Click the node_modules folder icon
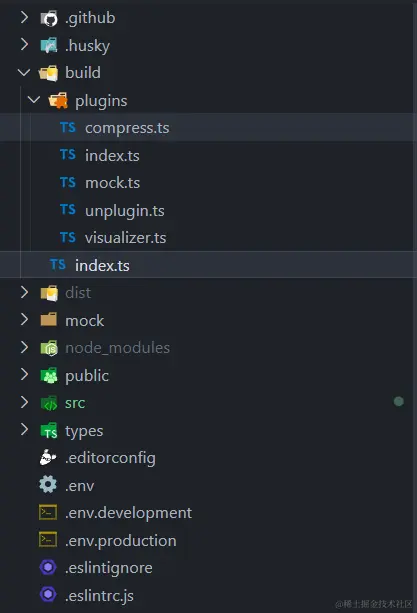Image resolution: width=417 pixels, height=613 pixels. [x=49, y=348]
